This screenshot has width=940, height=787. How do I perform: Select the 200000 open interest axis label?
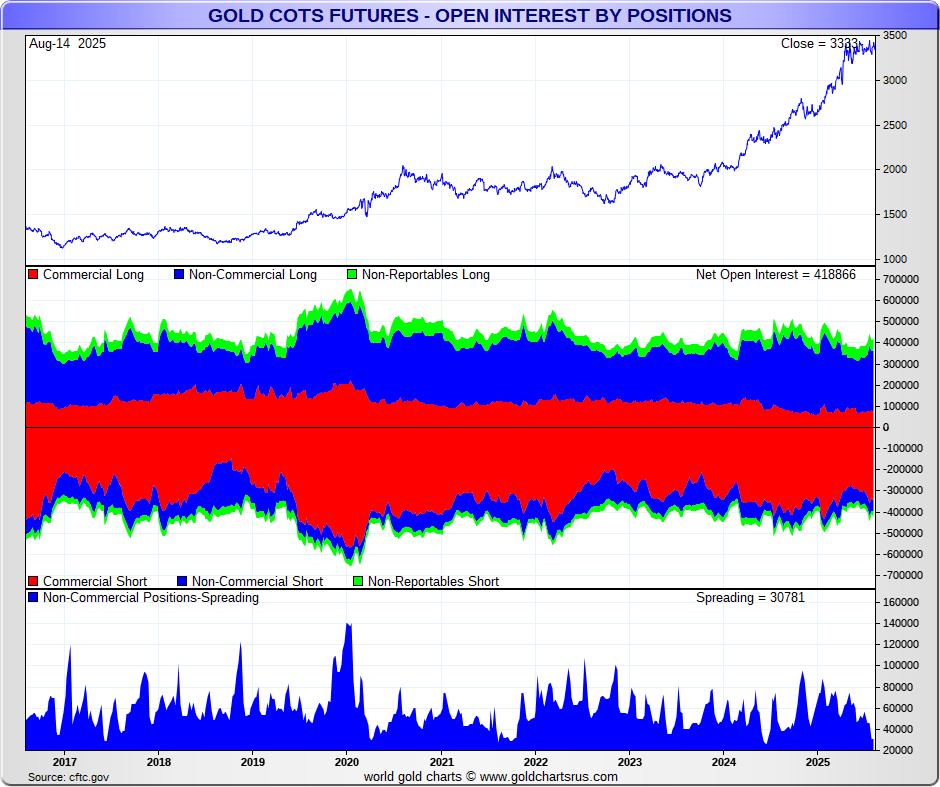901,385
